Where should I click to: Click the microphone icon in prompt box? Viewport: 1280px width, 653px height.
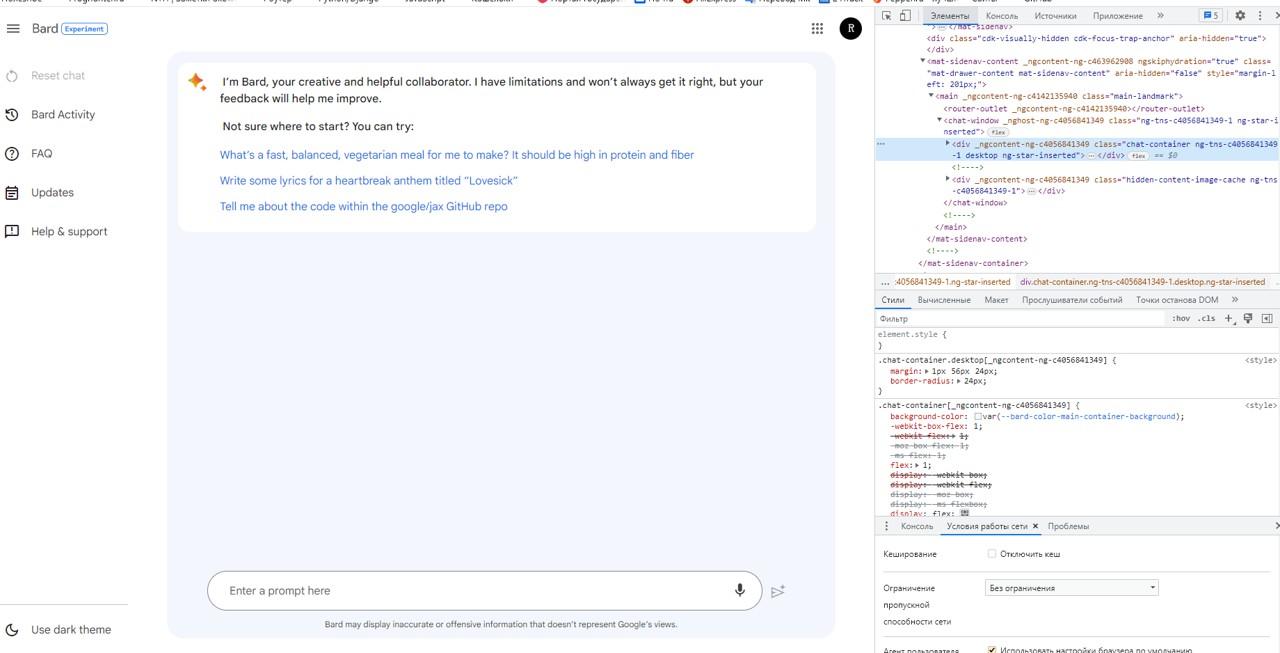740,590
